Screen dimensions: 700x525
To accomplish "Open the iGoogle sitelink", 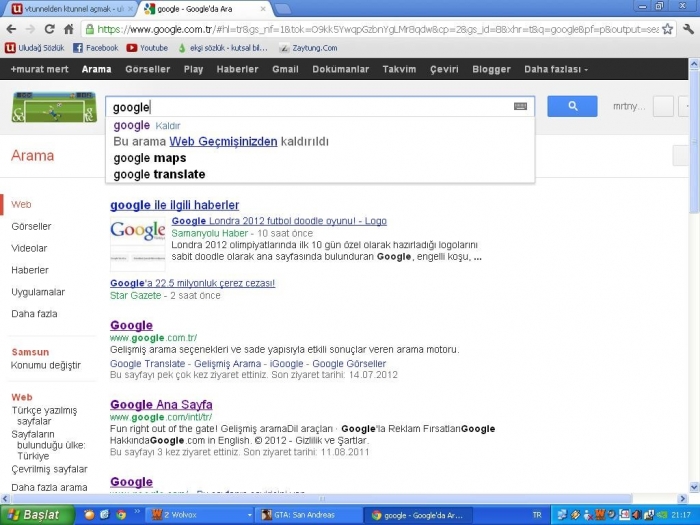I will pyautogui.click(x=286, y=363).
